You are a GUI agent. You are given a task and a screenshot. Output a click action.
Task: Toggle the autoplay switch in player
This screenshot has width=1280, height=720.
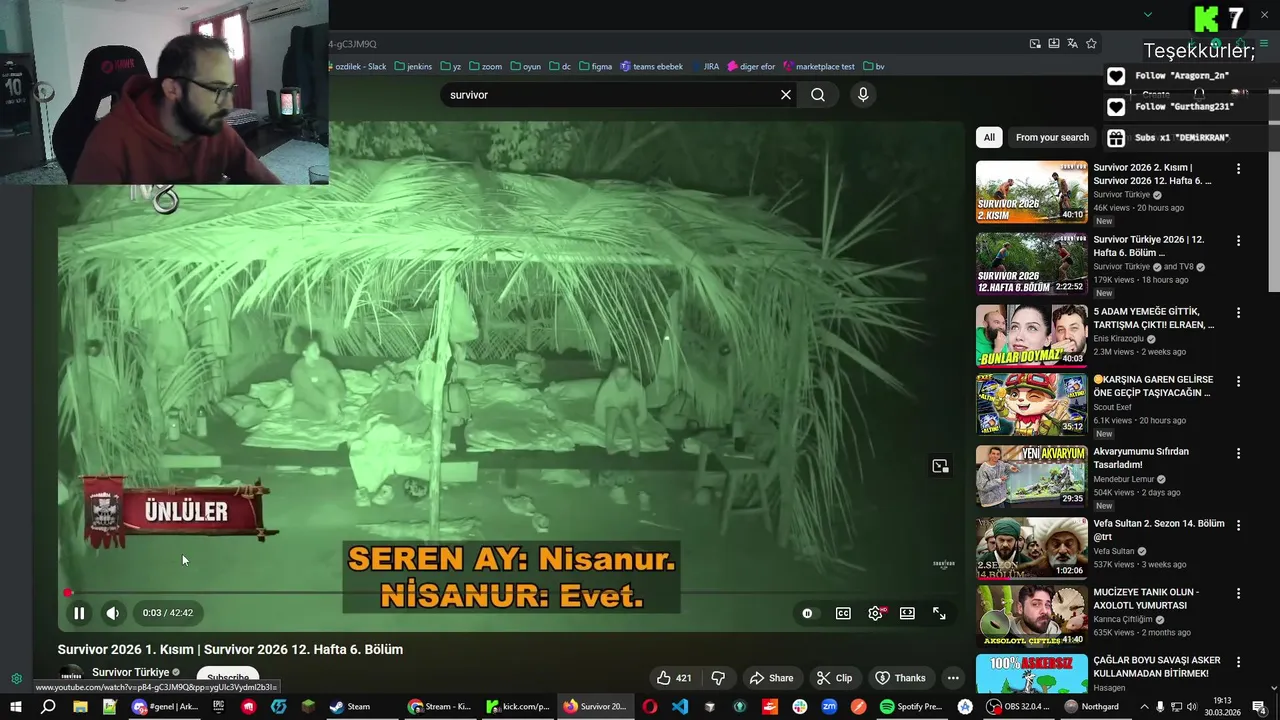click(808, 613)
